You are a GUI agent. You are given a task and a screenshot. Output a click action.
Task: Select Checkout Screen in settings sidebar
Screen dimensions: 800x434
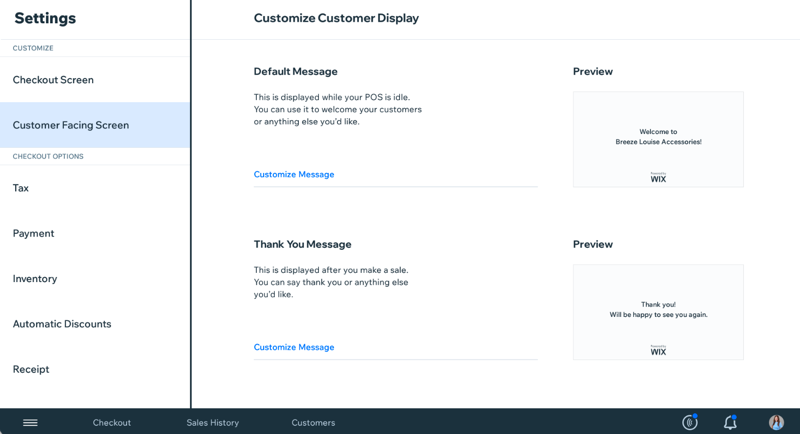pos(95,80)
